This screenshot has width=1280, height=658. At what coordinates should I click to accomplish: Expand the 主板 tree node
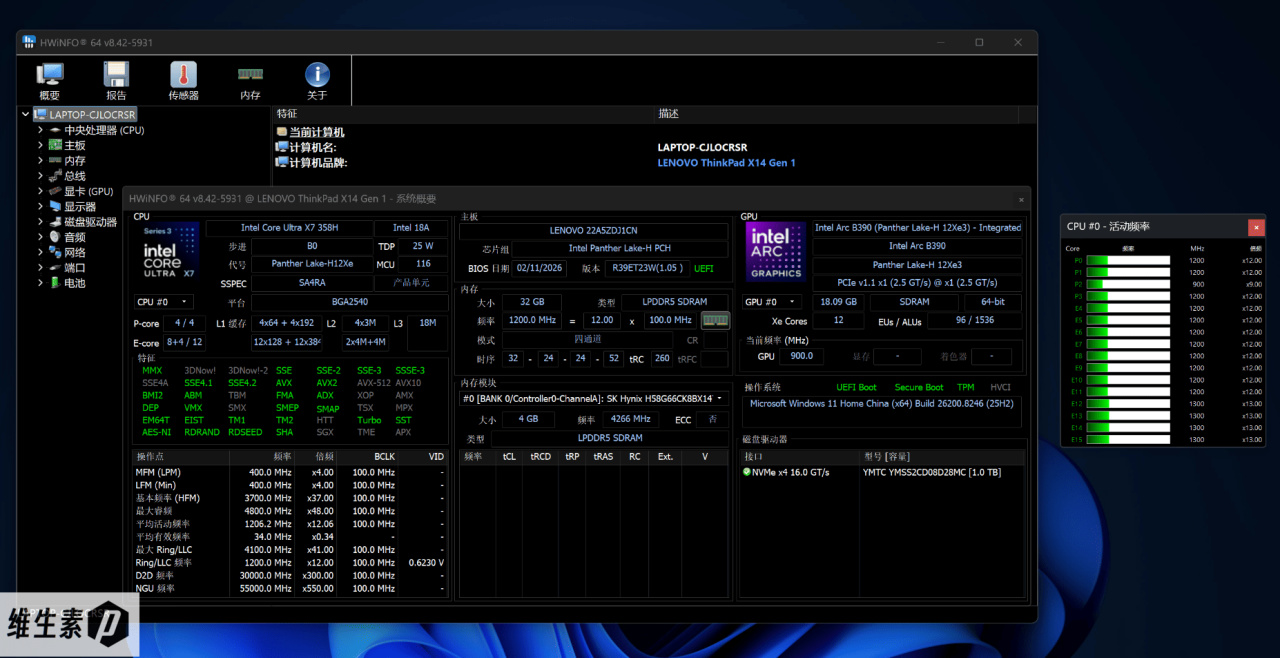(40, 145)
